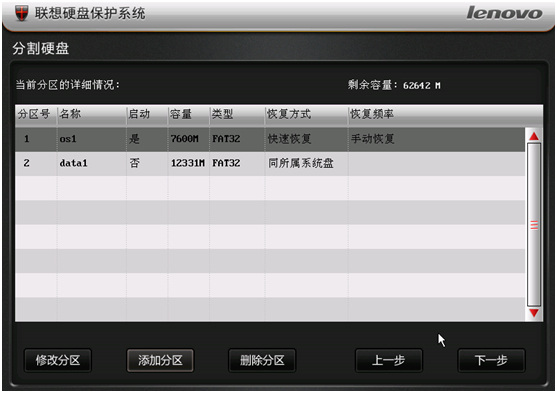This screenshot has height=393, width=557.
Task: Click the 删除分区 button
Action: (262, 360)
